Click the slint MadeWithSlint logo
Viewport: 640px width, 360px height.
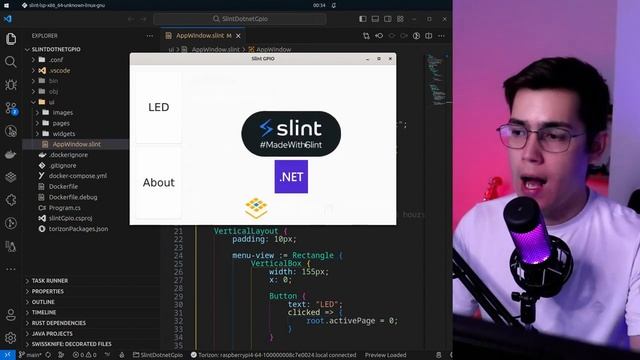291,134
